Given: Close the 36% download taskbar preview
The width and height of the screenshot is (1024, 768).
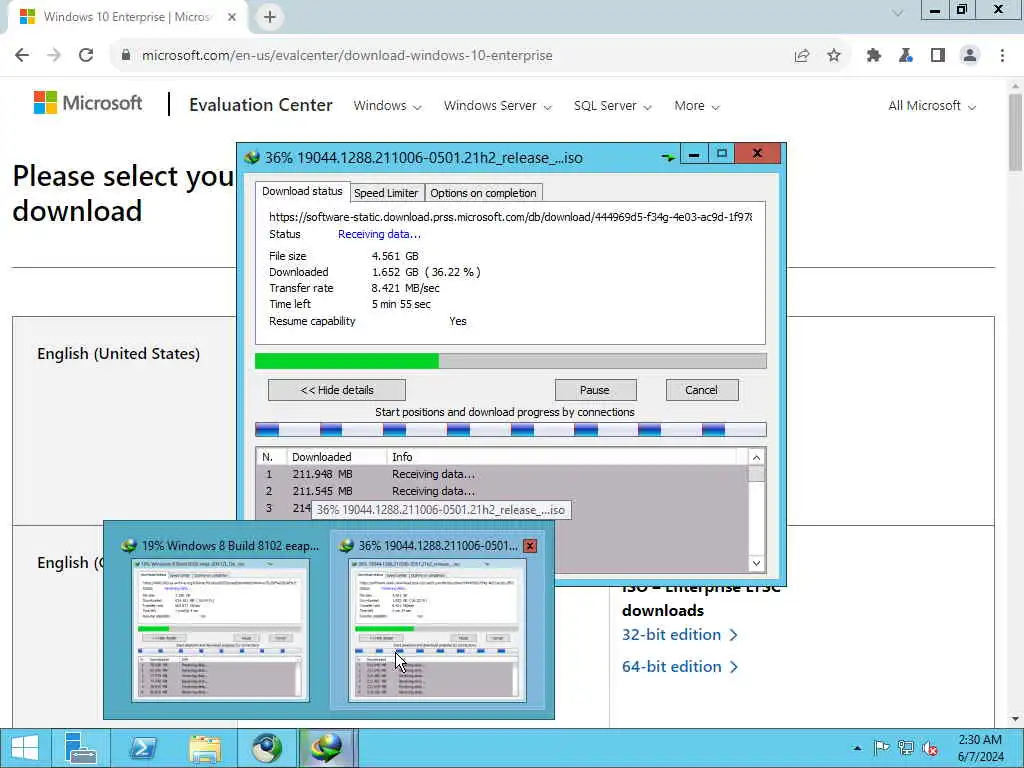Looking at the screenshot, I should (530, 545).
